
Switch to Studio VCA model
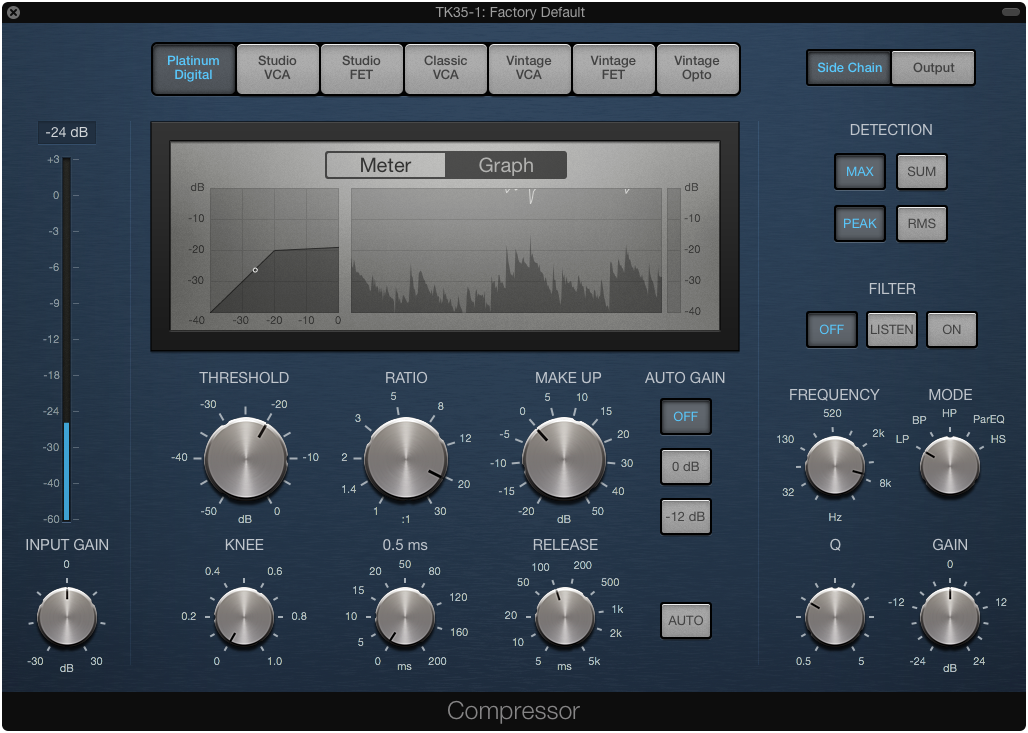coord(277,68)
